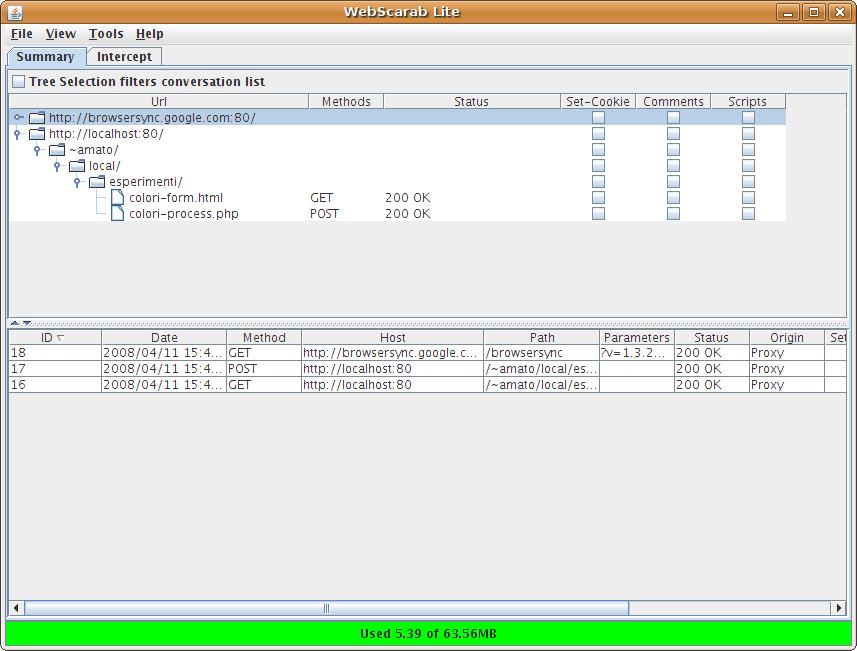Viewport: 857px width, 651px height.
Task: Toggle Comments checkbox for local/ row
Action: [673, 166]
